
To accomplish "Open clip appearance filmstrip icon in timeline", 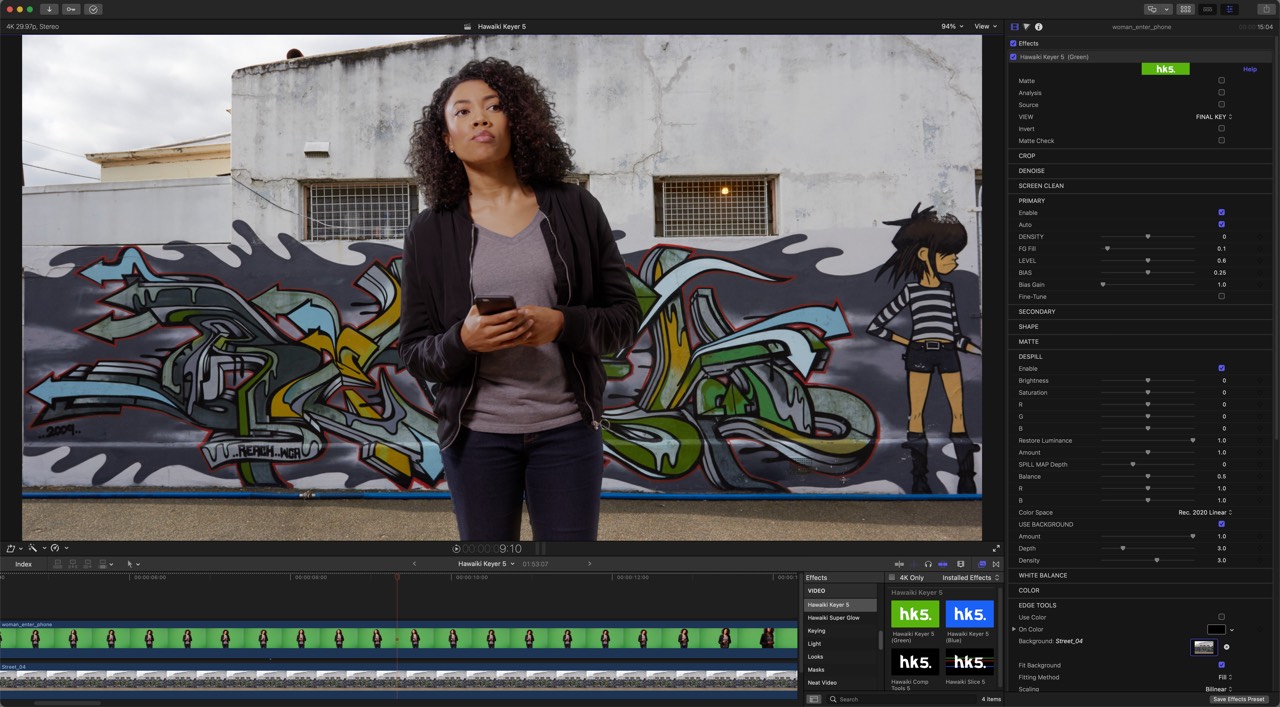I will pos(961,564).
